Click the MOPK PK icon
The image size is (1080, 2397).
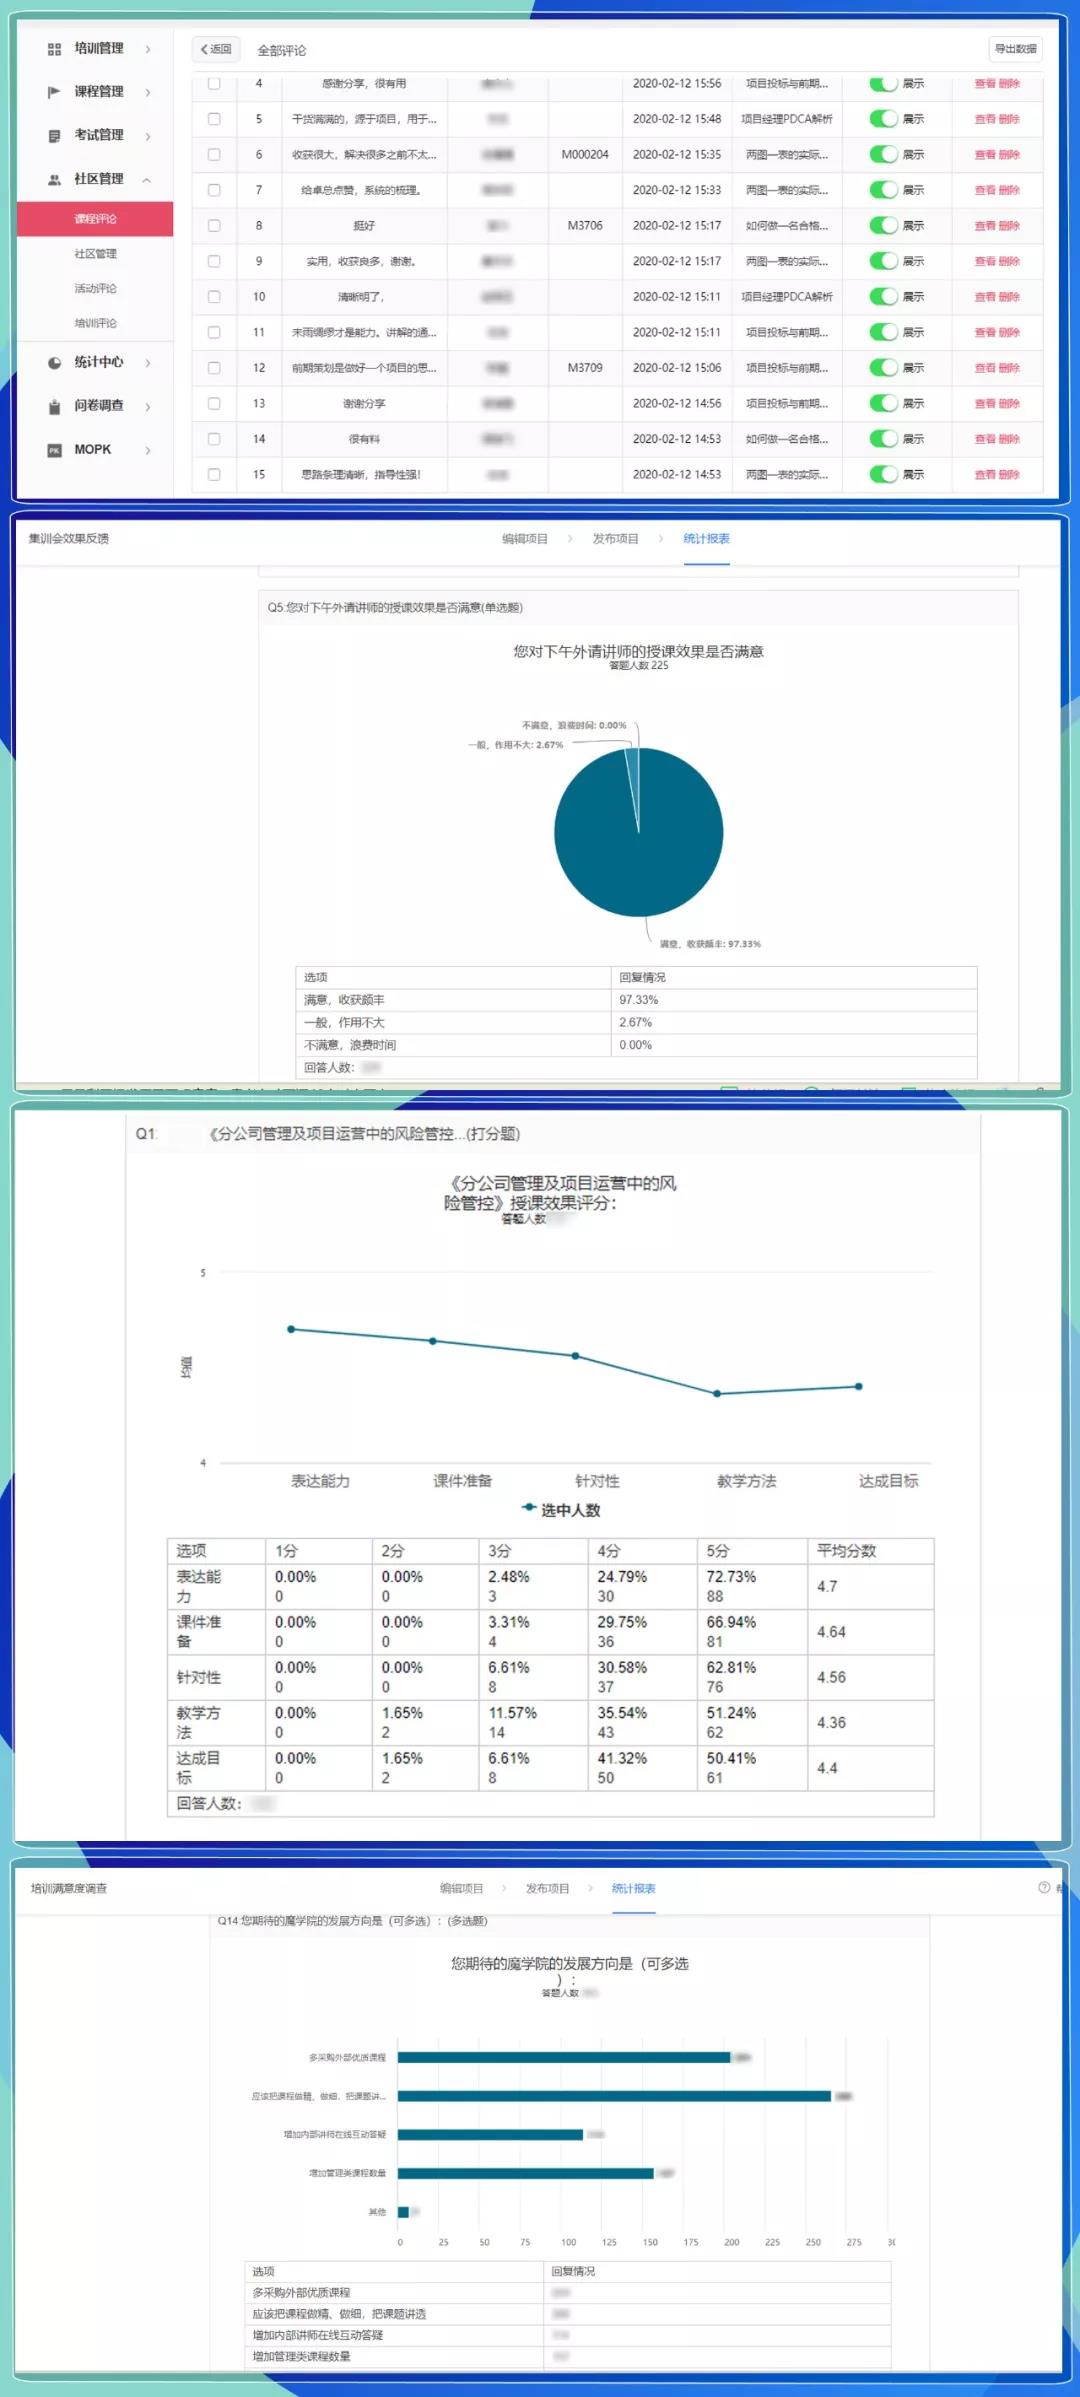[x=54, y=451]
